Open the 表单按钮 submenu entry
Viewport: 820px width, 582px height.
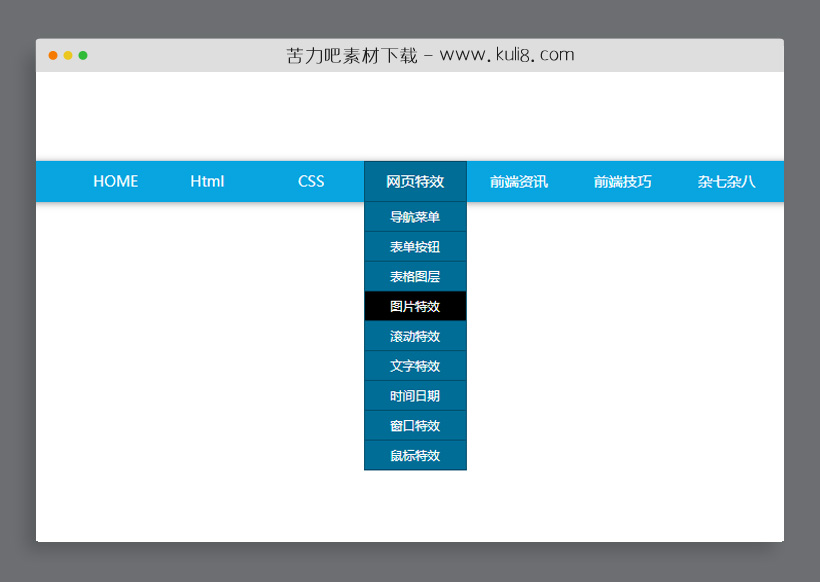point(415,247)
